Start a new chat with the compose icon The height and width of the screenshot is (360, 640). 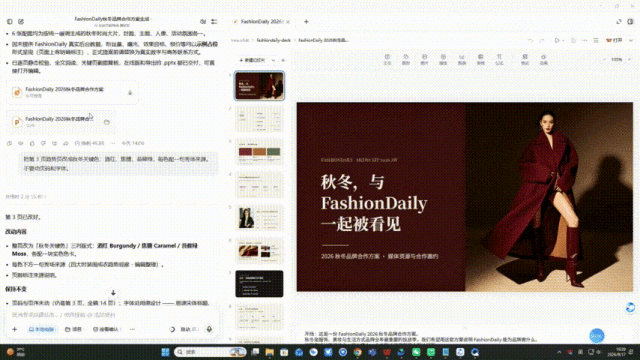tap(21, 22)
